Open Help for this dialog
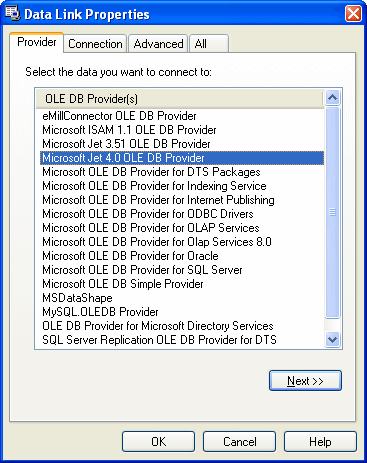 [x=320, y=442]
